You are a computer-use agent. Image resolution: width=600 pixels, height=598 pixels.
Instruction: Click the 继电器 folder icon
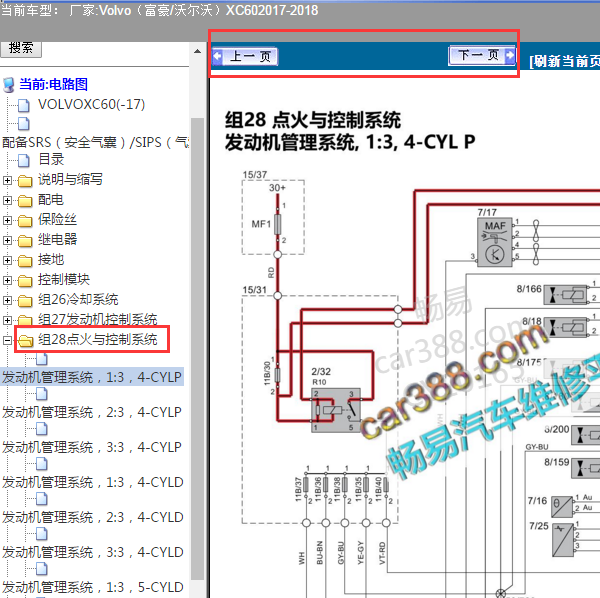tap(25, 241)
